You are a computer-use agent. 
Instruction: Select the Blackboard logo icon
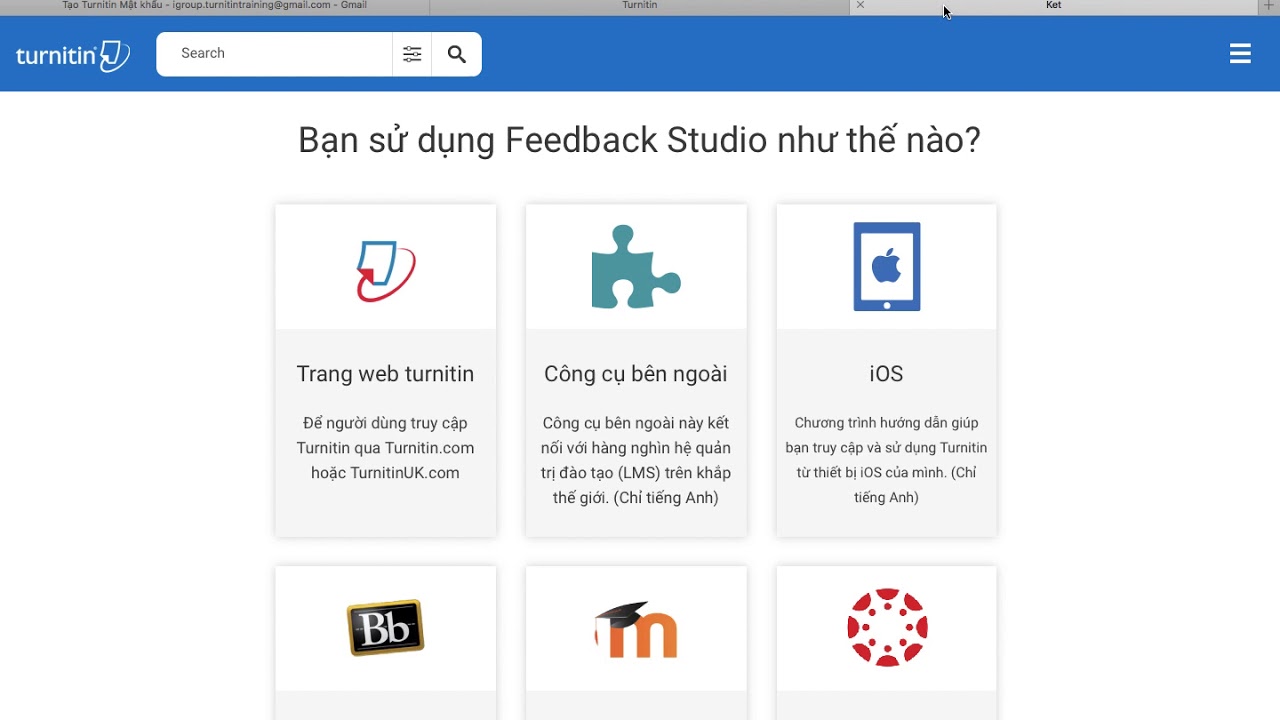click(386, 628)
